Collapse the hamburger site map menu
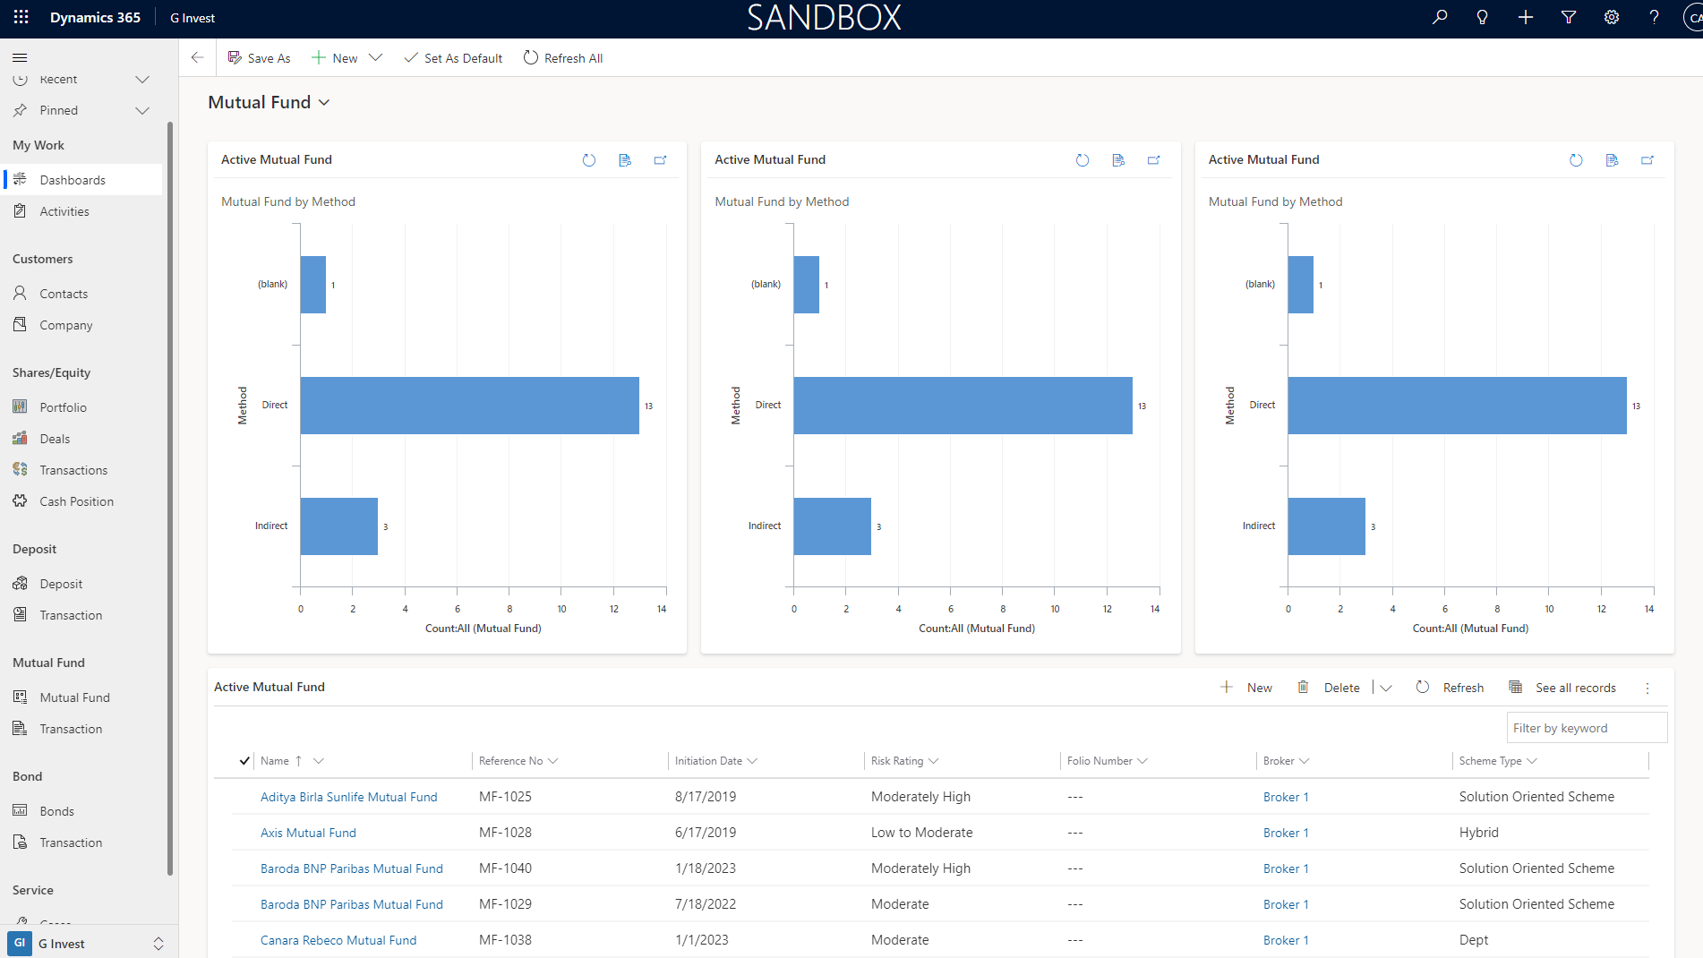Viewport: 1703px width, 958px height. pyautogui.click(x=20, y=57)
